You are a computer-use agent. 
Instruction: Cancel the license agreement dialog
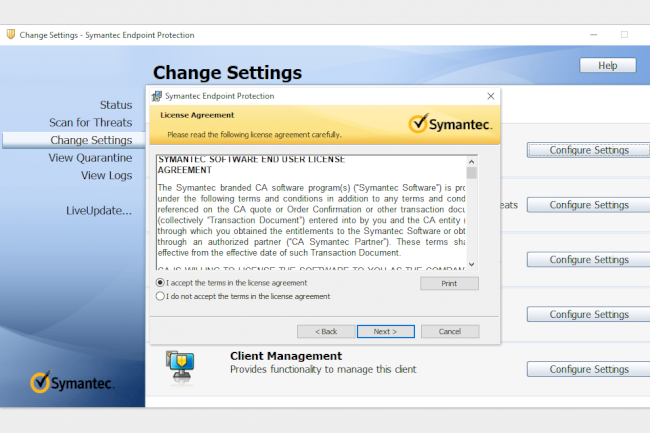450,331
